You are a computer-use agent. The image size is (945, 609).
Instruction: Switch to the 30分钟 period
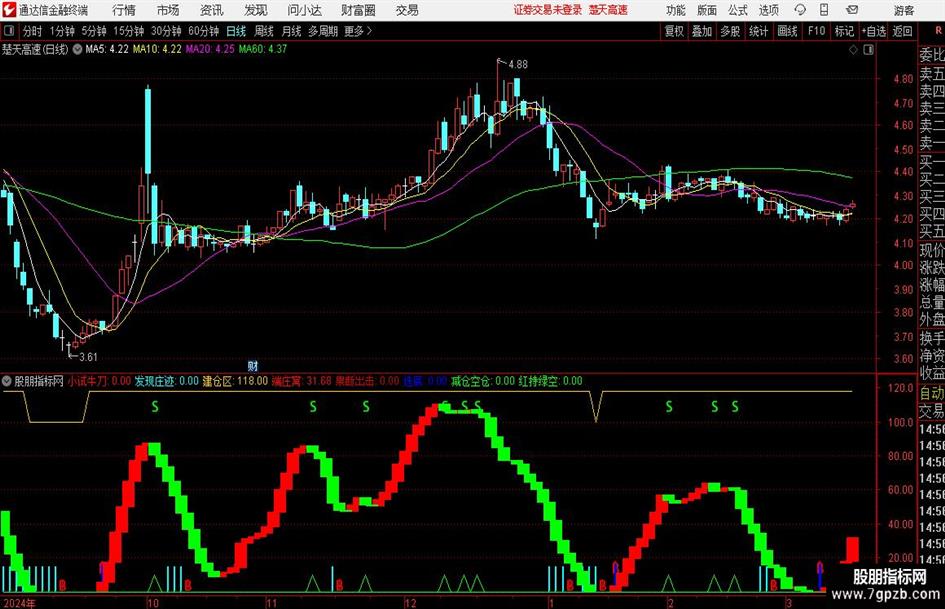pos(166,31)
